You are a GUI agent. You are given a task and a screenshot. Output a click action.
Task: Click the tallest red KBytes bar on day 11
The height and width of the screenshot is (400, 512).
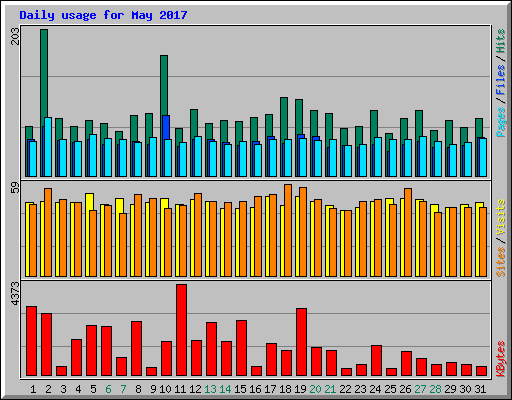(x=181, y=330)
